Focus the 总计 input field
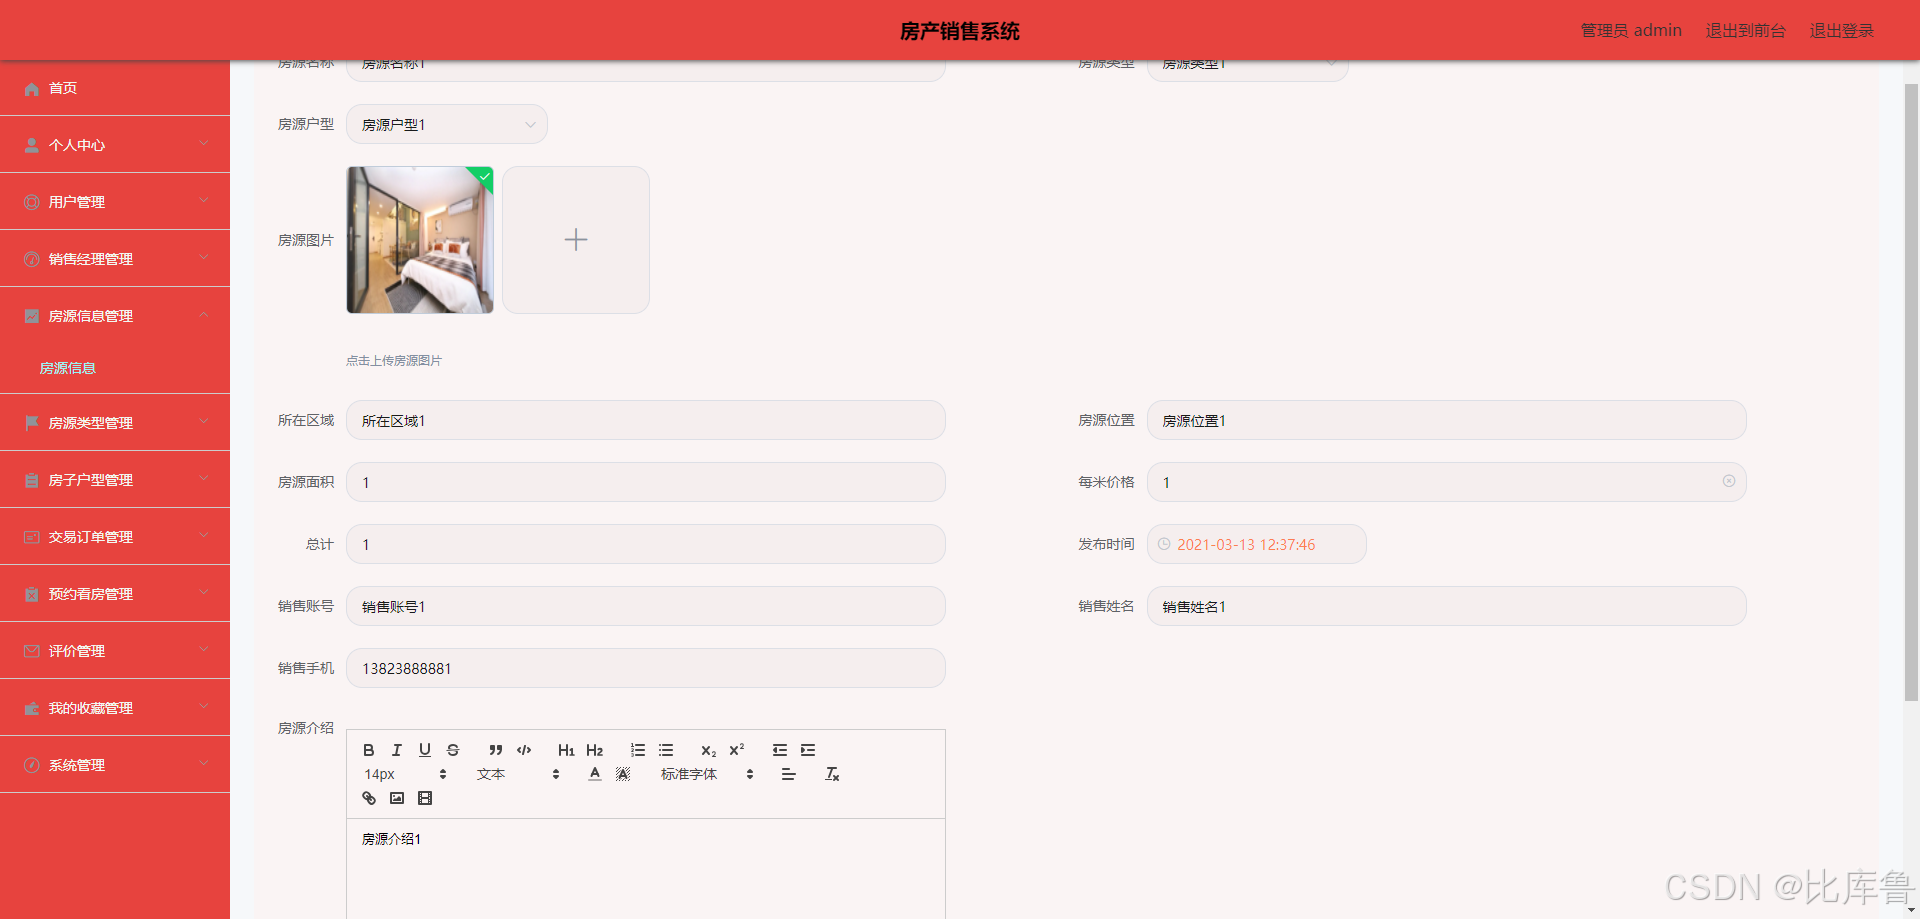Viewport: 1920px width, 919px height. point(646,544)
